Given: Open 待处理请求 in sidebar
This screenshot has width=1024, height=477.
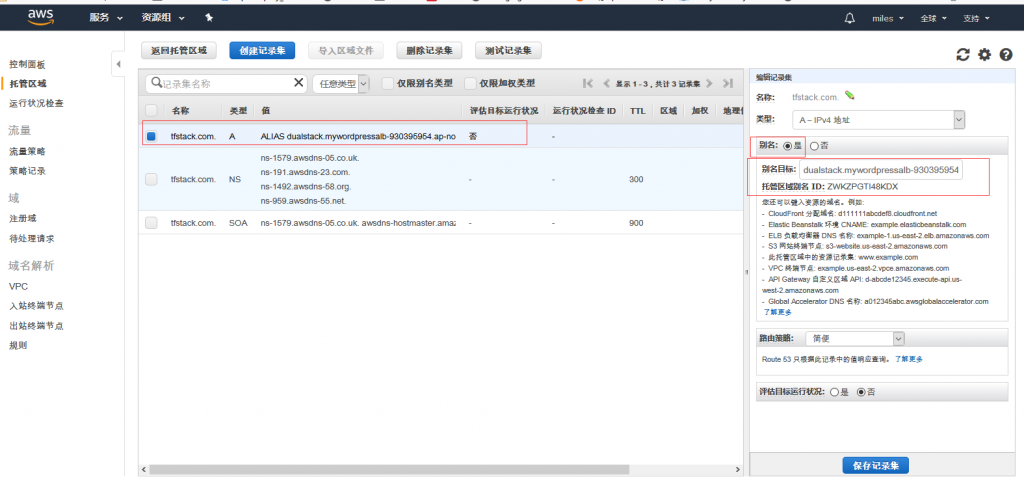Looking at the screenshot, I should pos(31,238).
